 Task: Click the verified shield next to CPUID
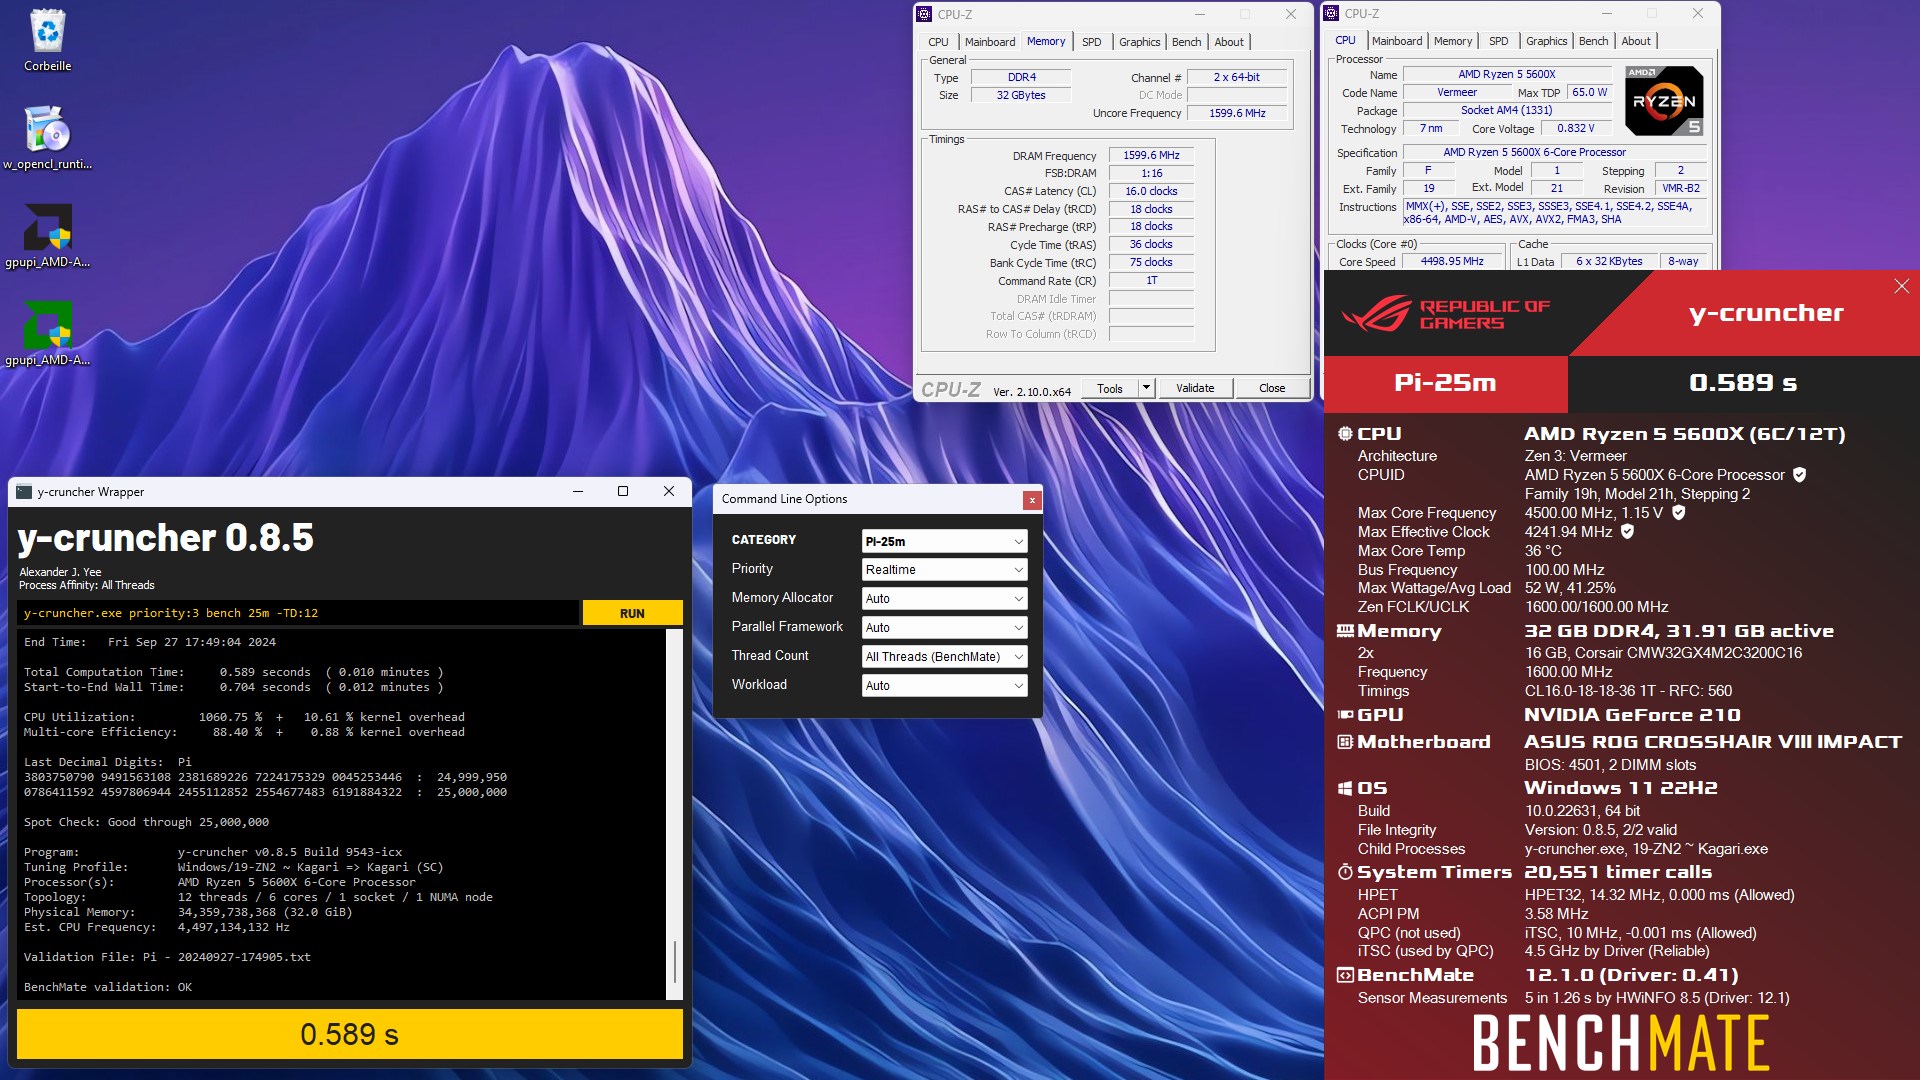point(1799,475)
